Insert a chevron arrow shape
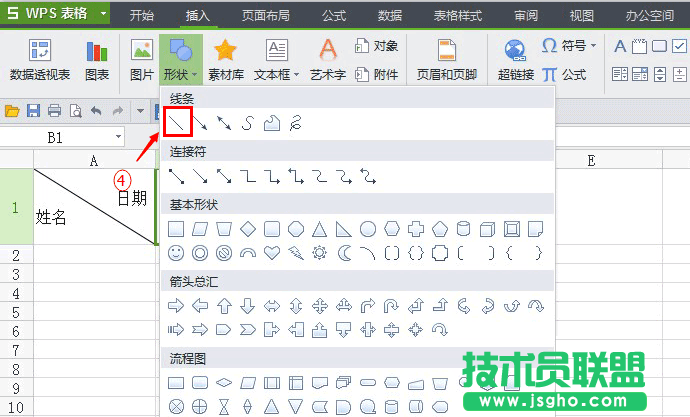 pyautogui.click(x=248, y=329)
